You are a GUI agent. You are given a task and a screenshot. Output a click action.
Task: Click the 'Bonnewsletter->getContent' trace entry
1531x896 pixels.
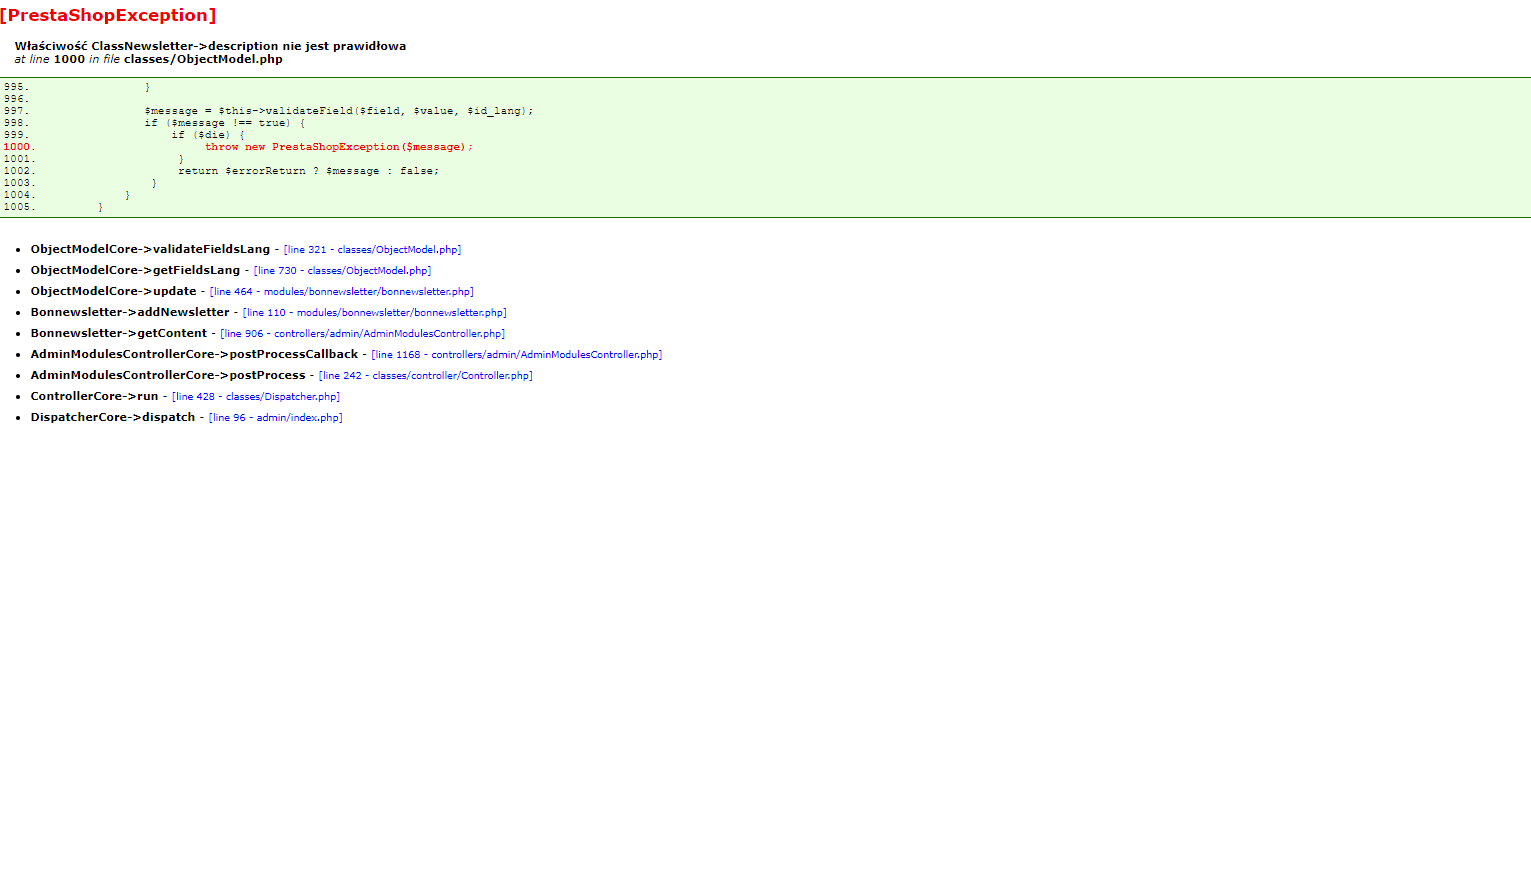pyautogui.click(x=119, y=333)
